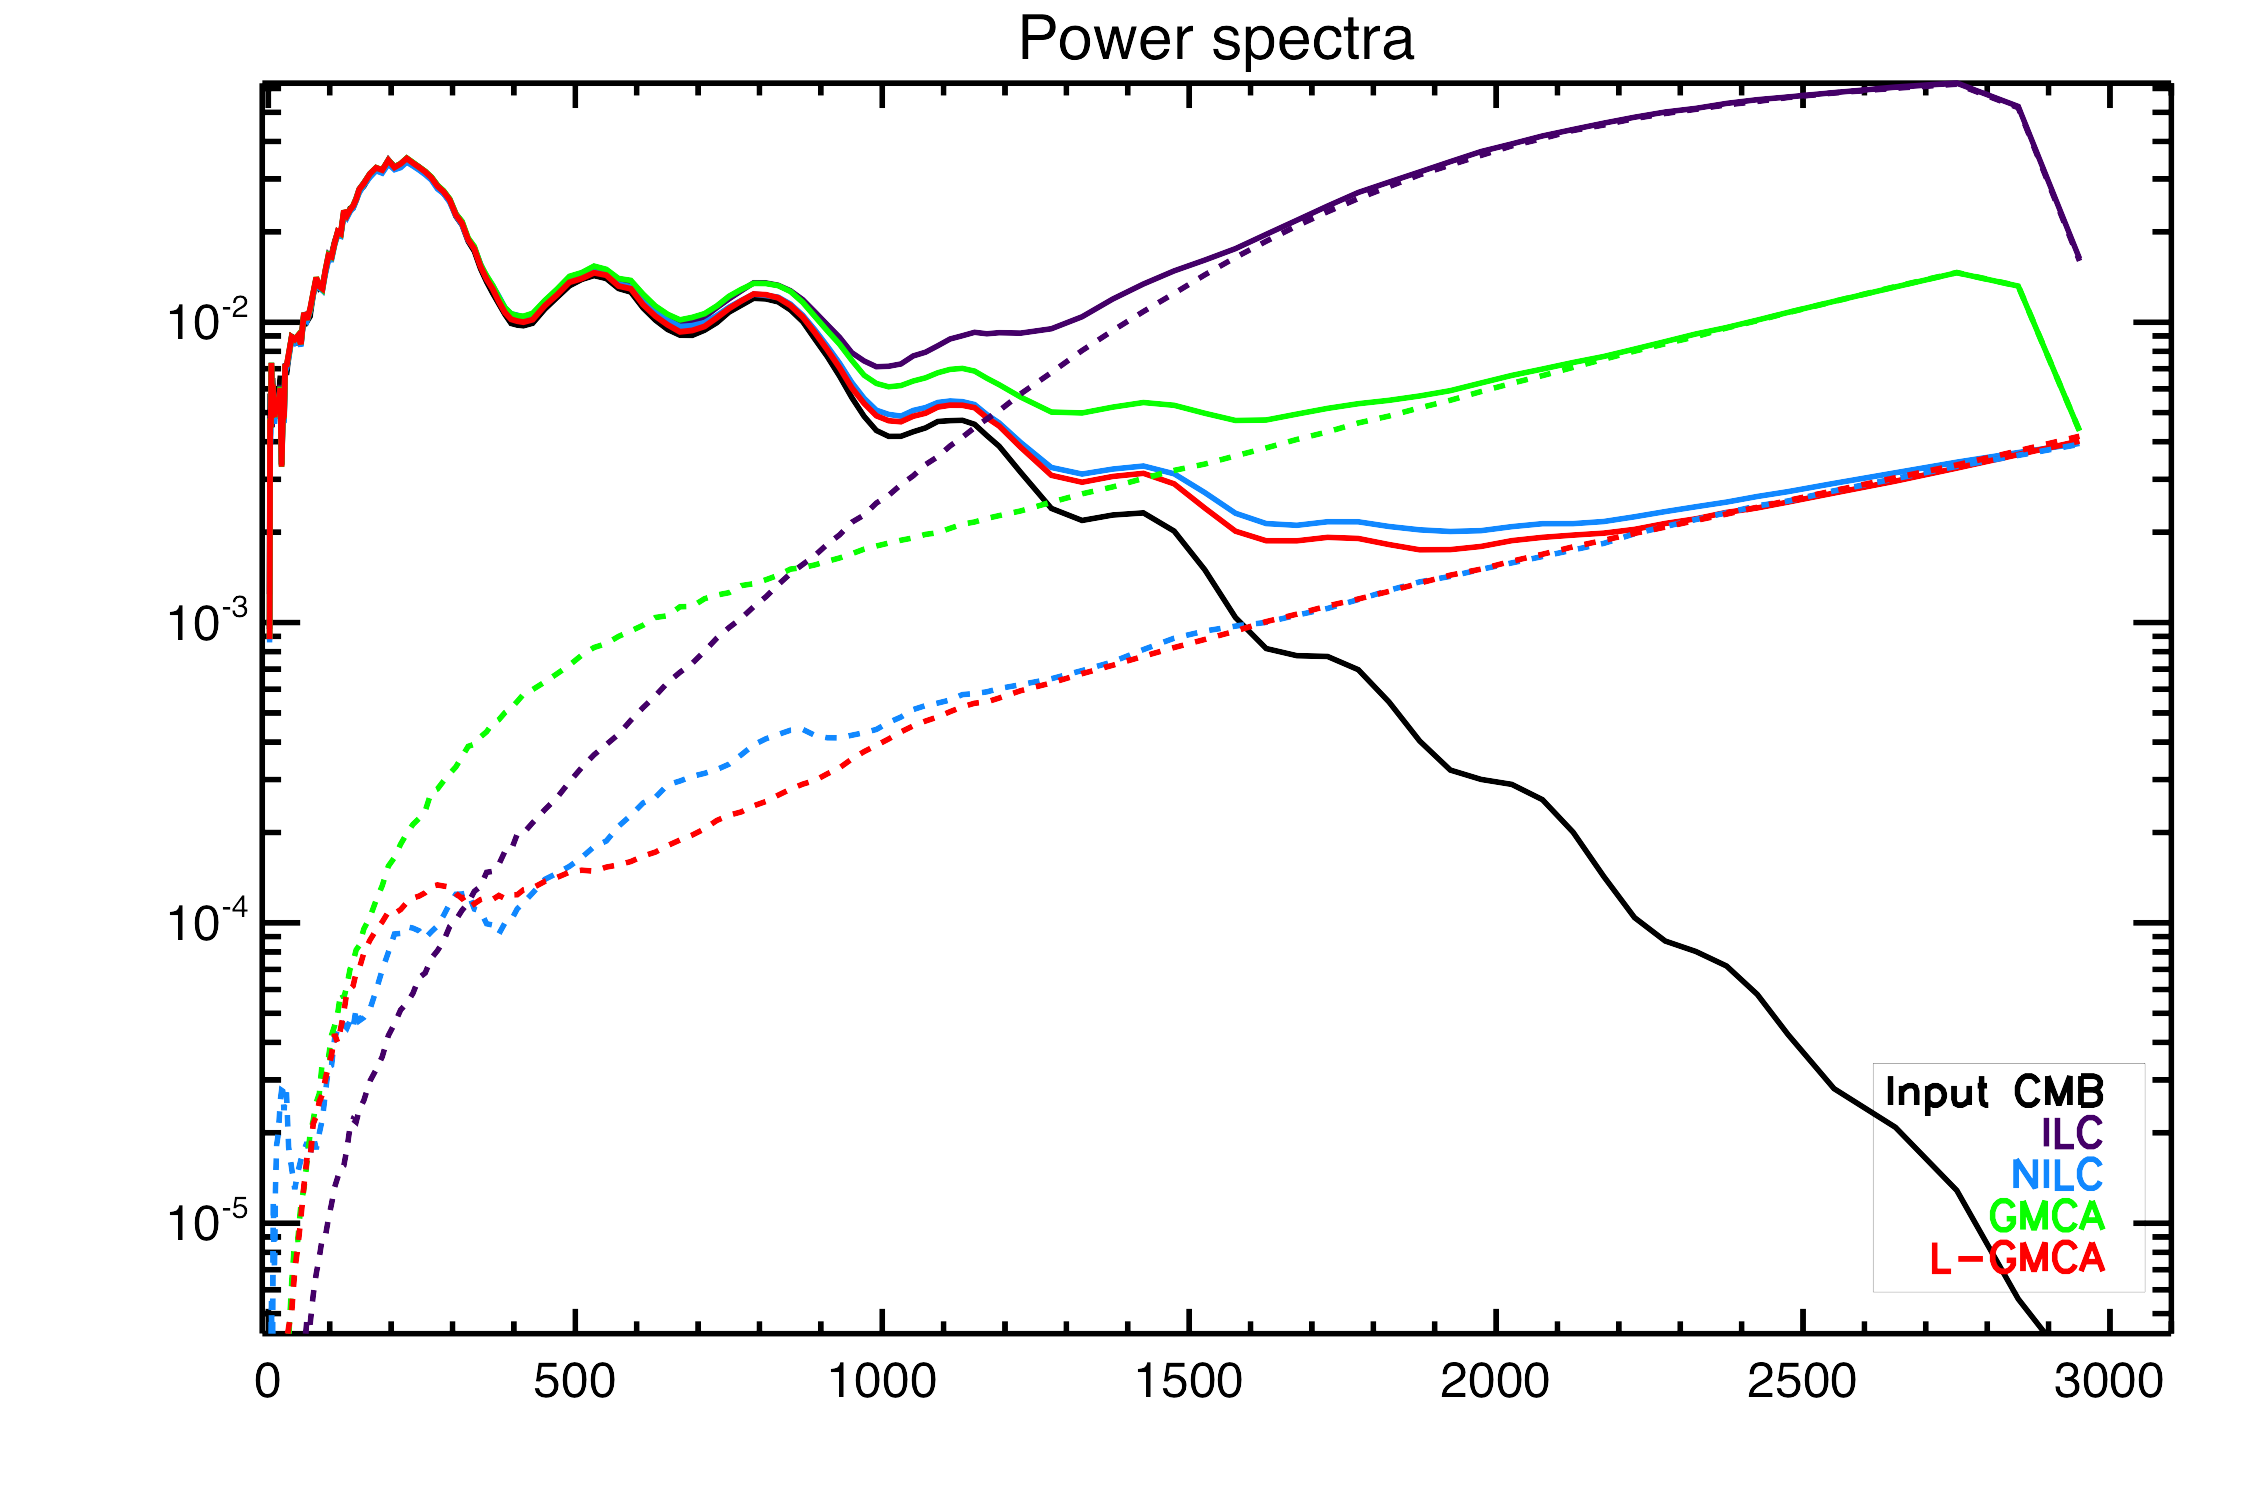Click the y-axis label 10^-2

[207, 322]
